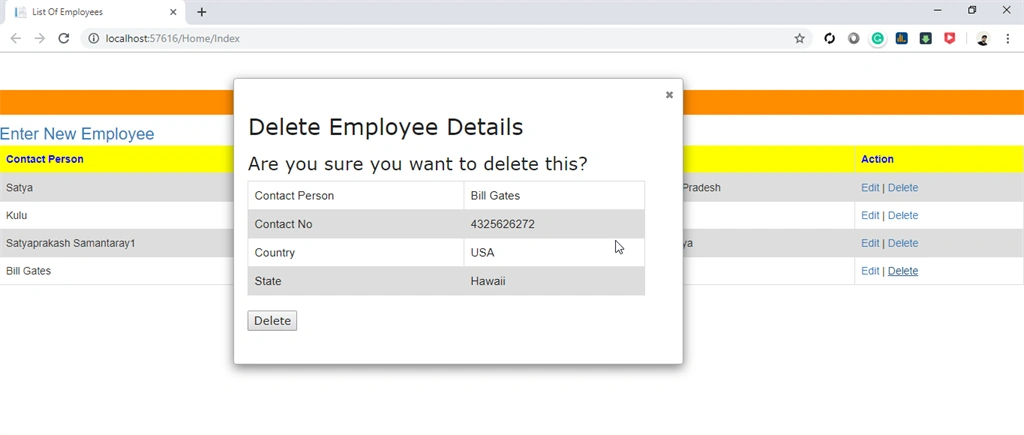Click the Contact Person label in the dialog
The width and height of the screenshot is (1024, 435).
pos(294,196)
